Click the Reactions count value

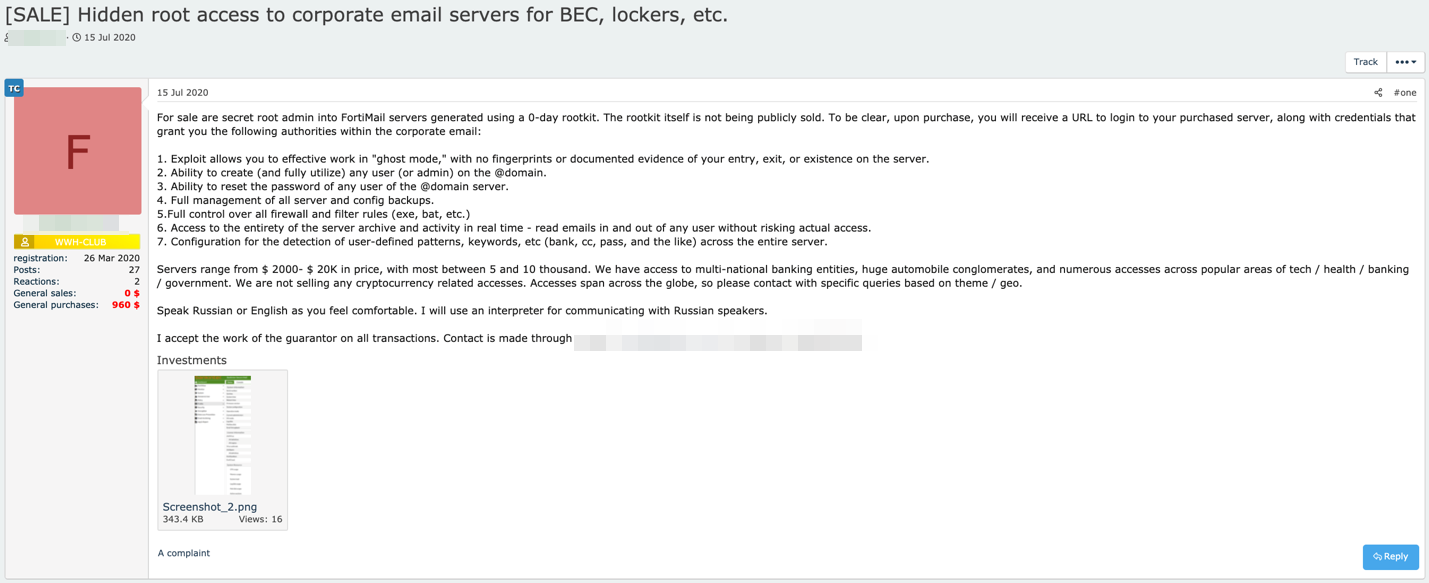pos(136,282)
